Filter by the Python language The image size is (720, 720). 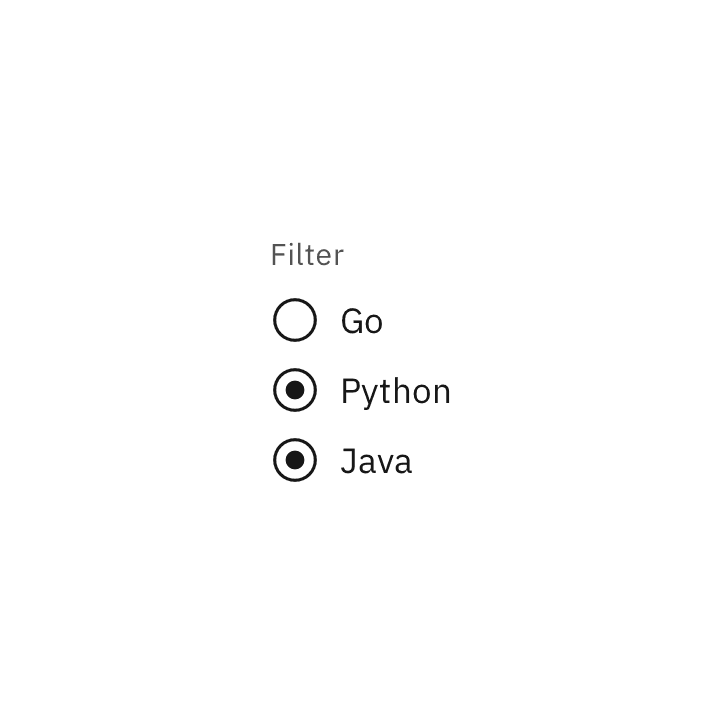coord(295,391)
